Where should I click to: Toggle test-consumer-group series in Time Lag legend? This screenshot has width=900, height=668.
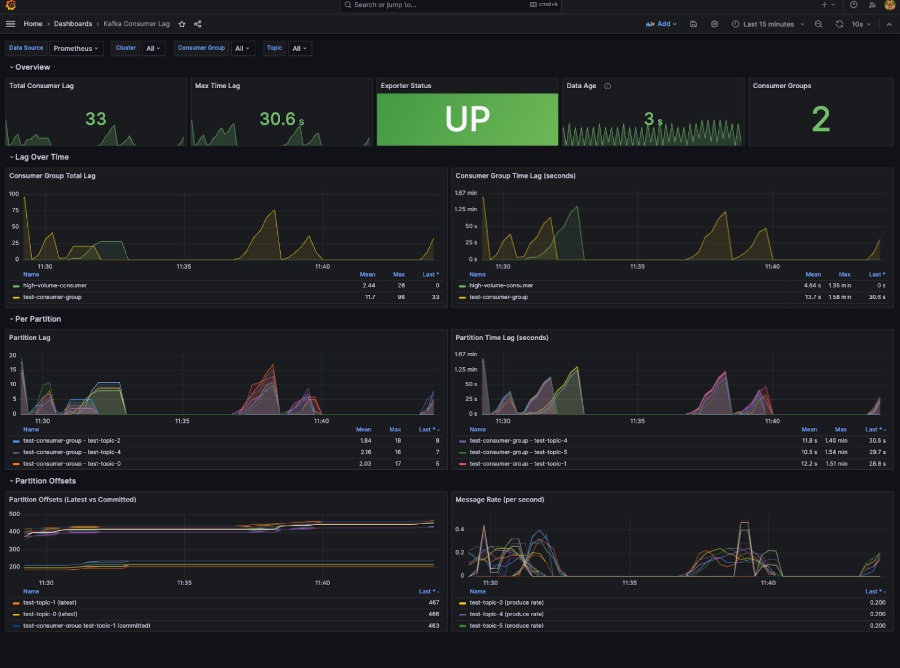pyautogui.click(x=496, y=297)
